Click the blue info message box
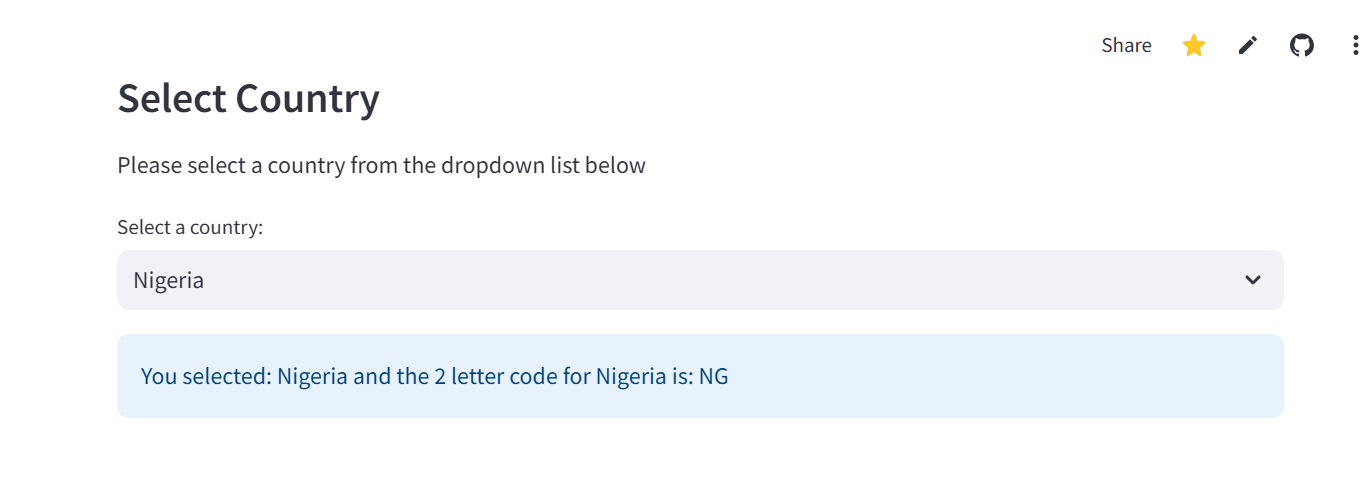The height and width of the screenshot is (482, 1370). 700,376
